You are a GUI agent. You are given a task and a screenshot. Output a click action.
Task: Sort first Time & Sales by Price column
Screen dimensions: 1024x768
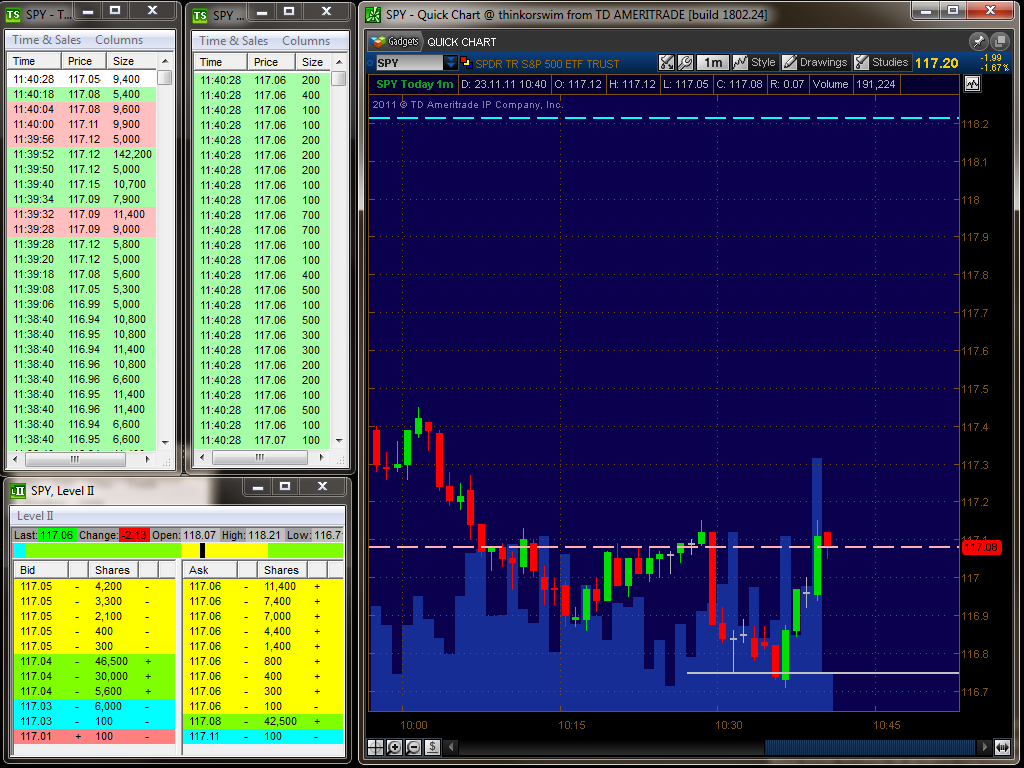click(84, 61)
